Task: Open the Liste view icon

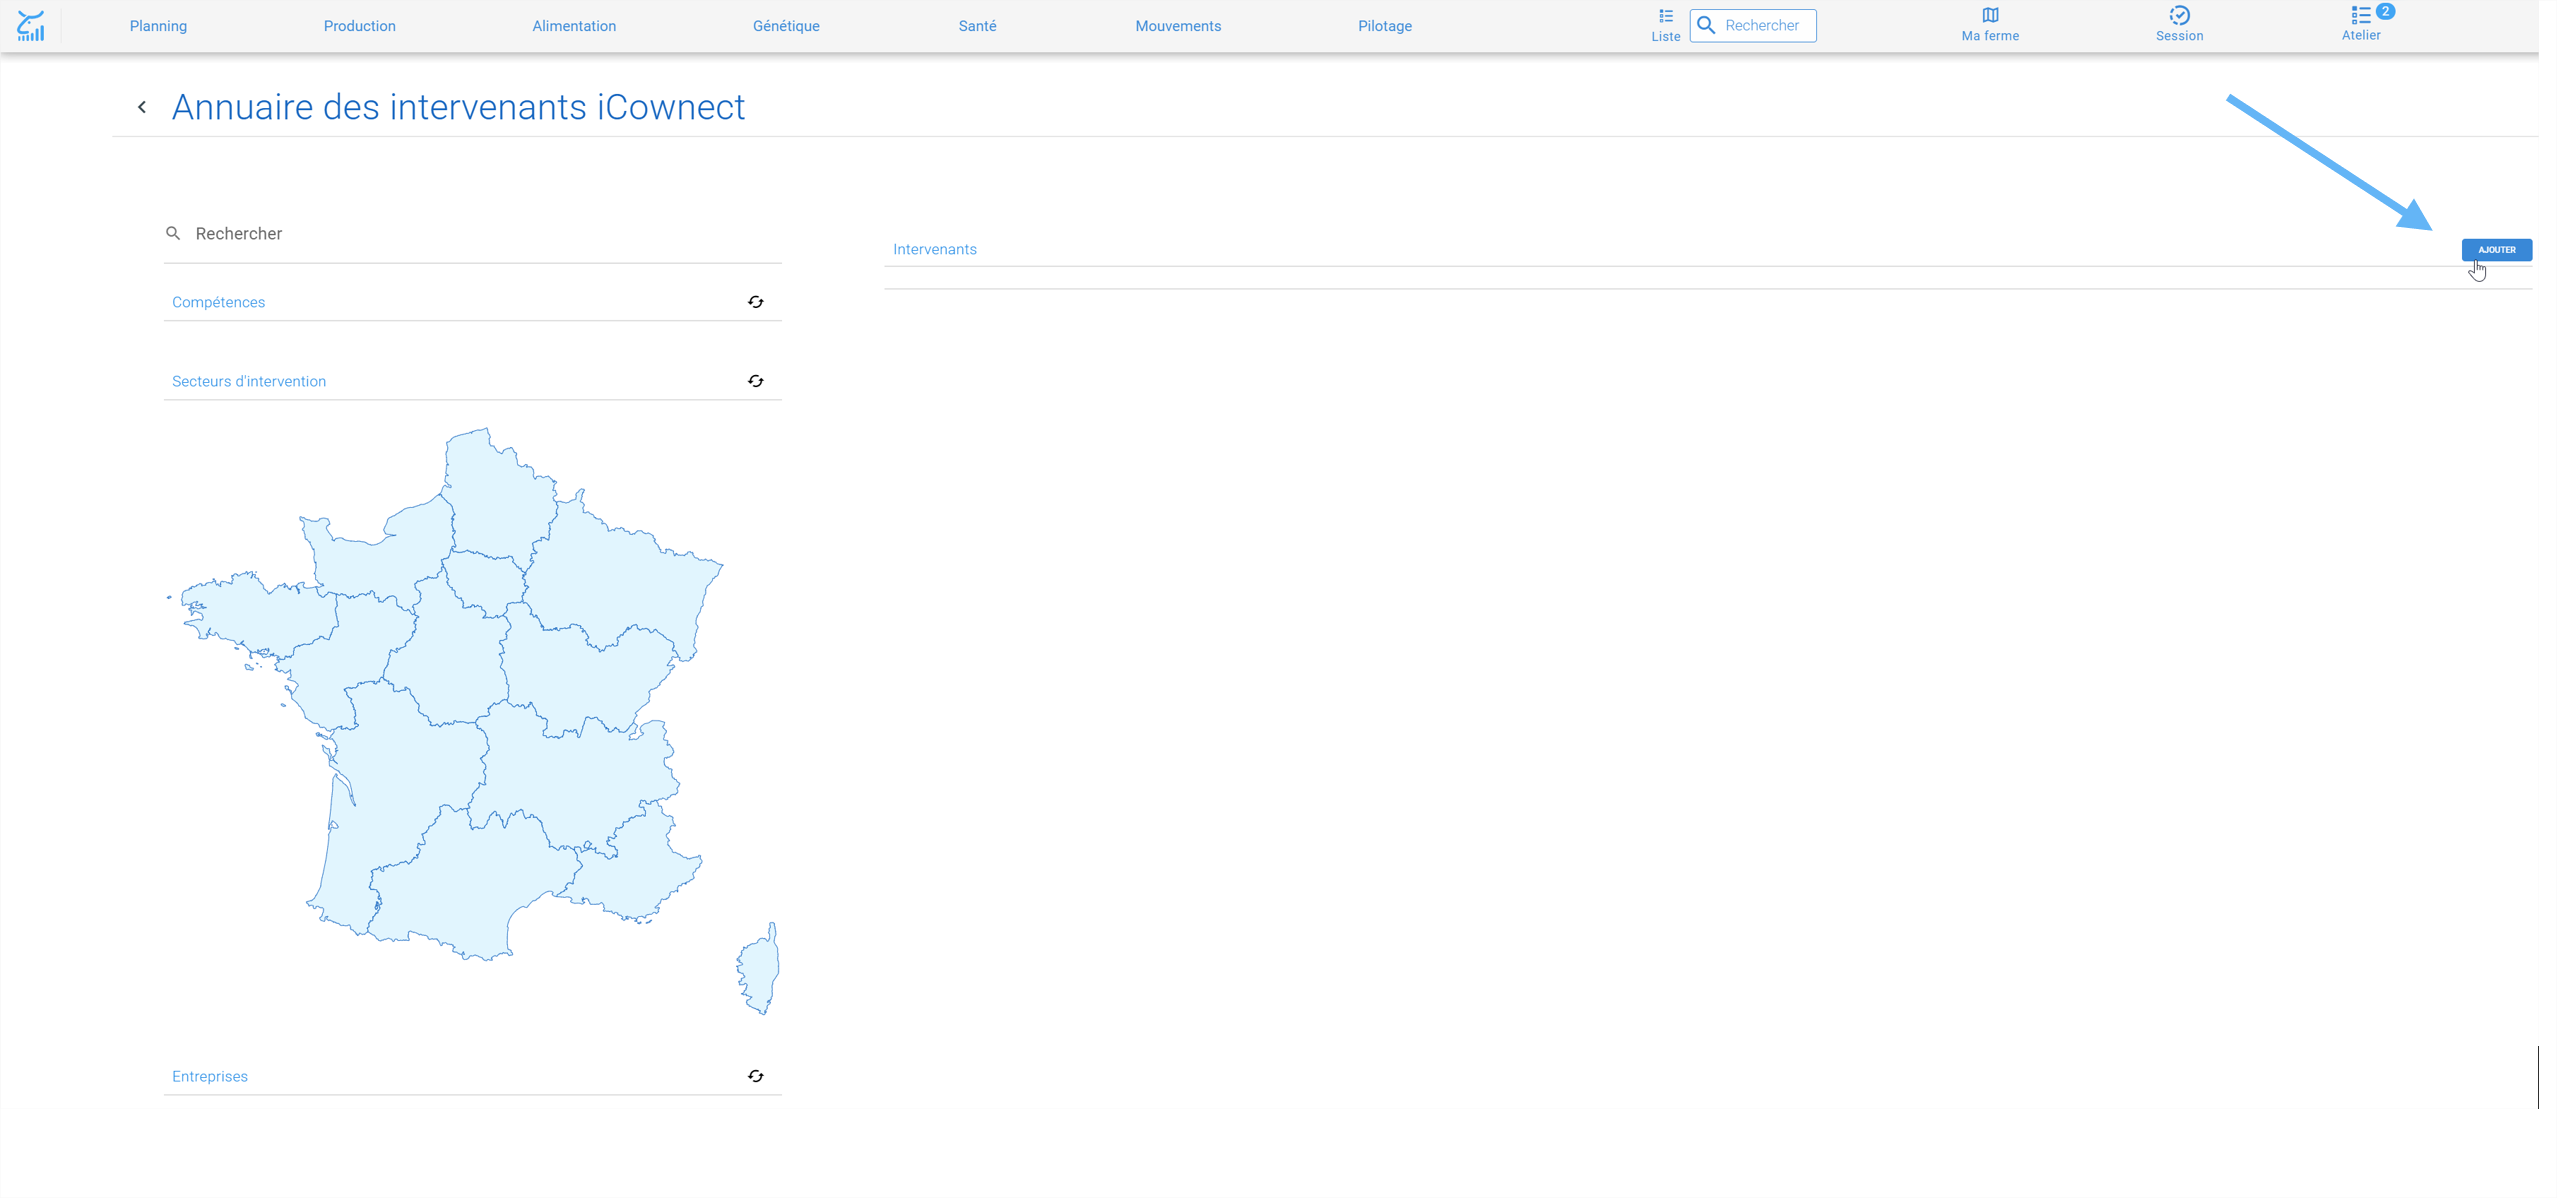Action: 1665,16
